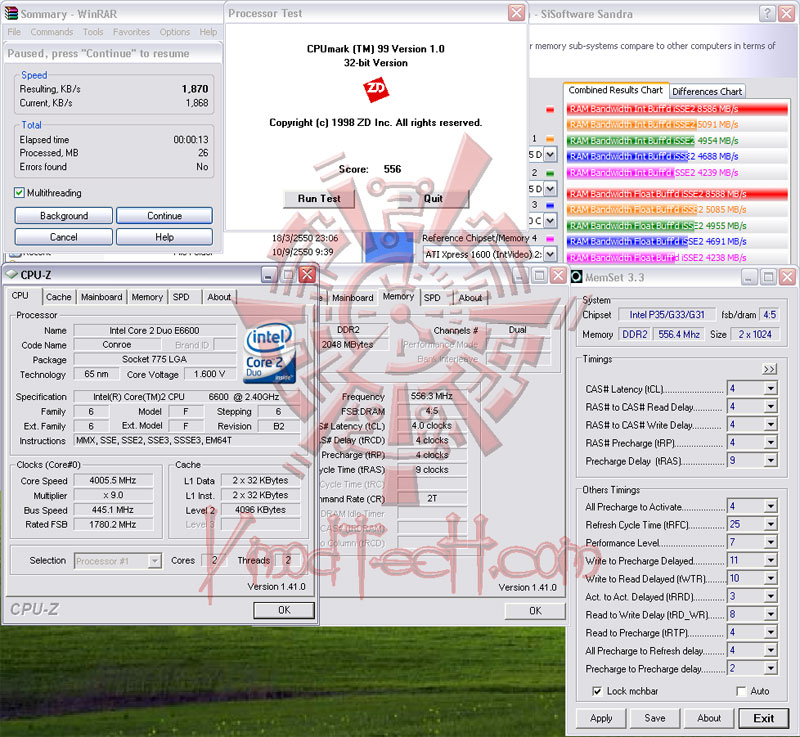The width and height of the screenshot is (800, 737).
Task: Open Read to Write Delay (tRD_WR) dropdown
Action: tap(770, 614)
